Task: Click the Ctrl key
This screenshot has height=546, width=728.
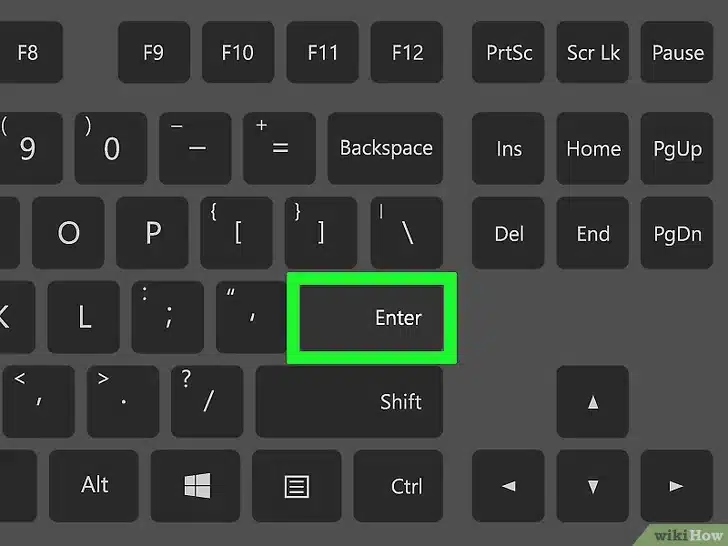Action: click(398, 486)
